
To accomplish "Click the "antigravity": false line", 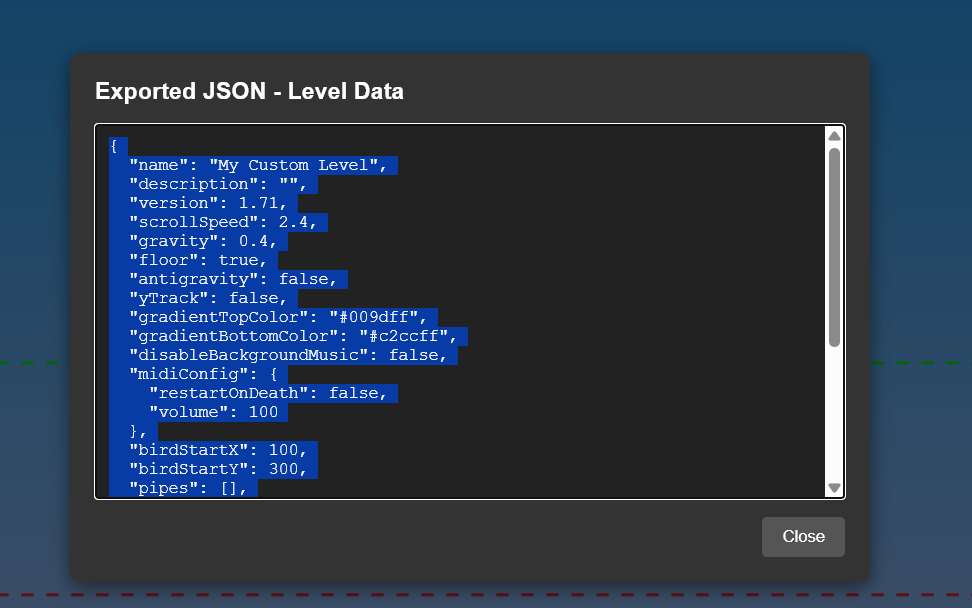I will [x=237, y=279].
